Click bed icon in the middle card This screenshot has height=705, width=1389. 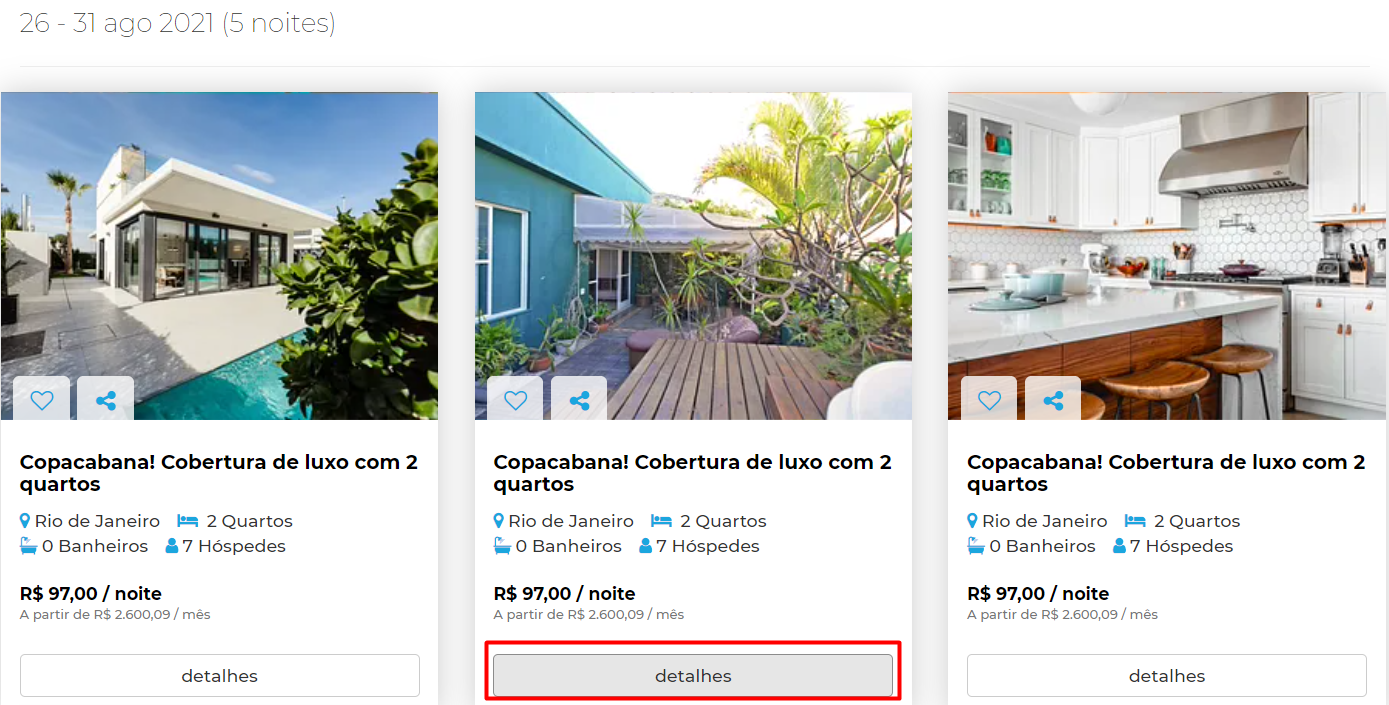click(x=661, y=521)
